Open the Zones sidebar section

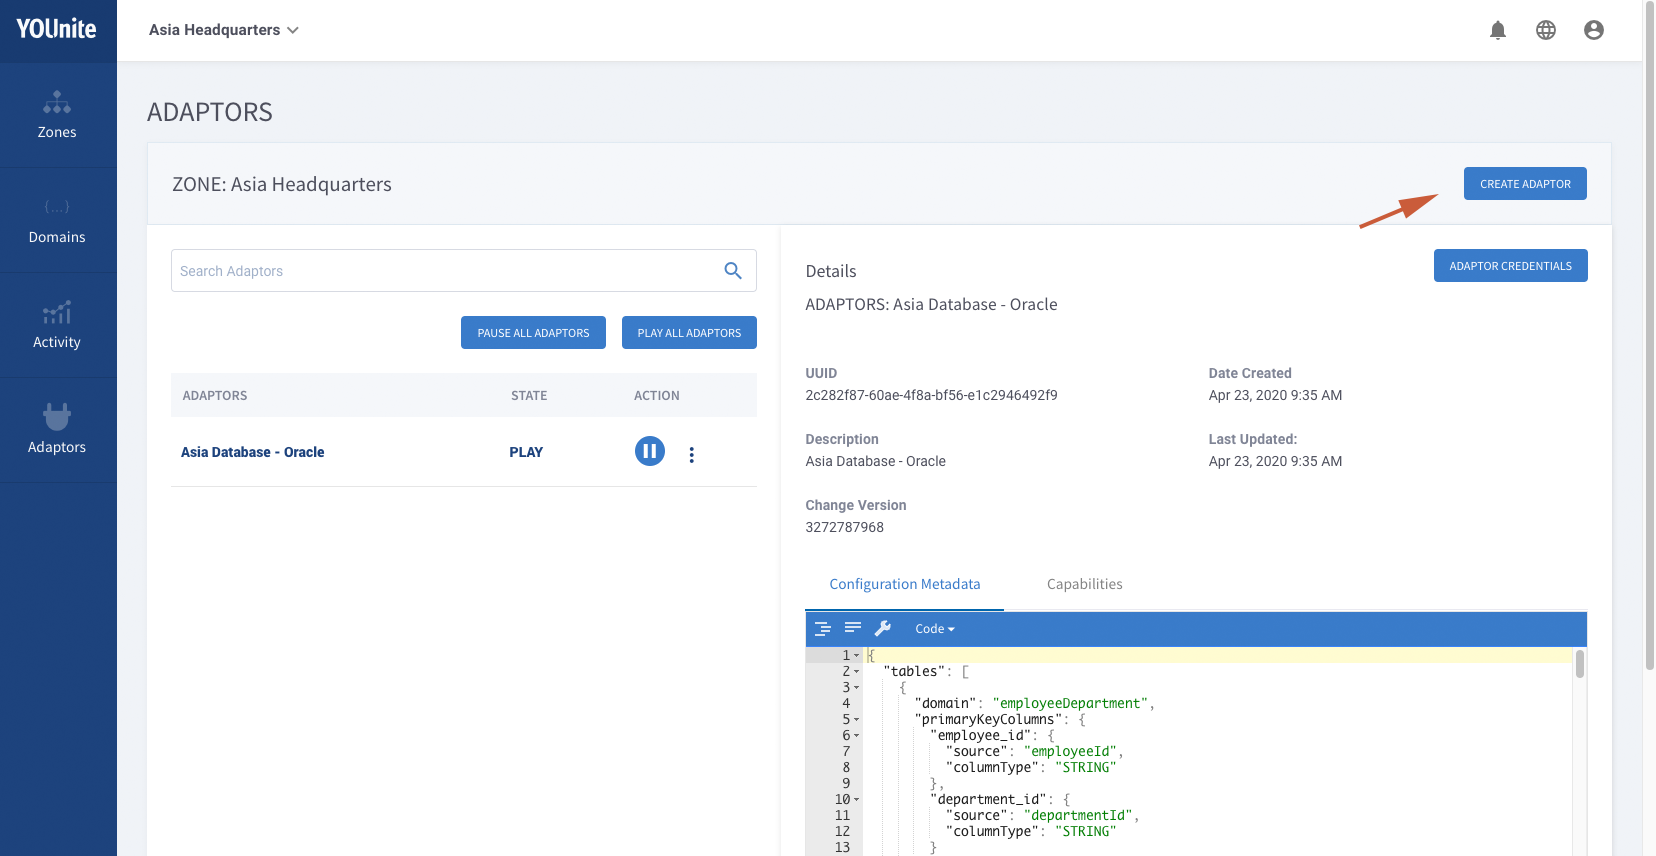pyautogui.click(x=57, y=115)
